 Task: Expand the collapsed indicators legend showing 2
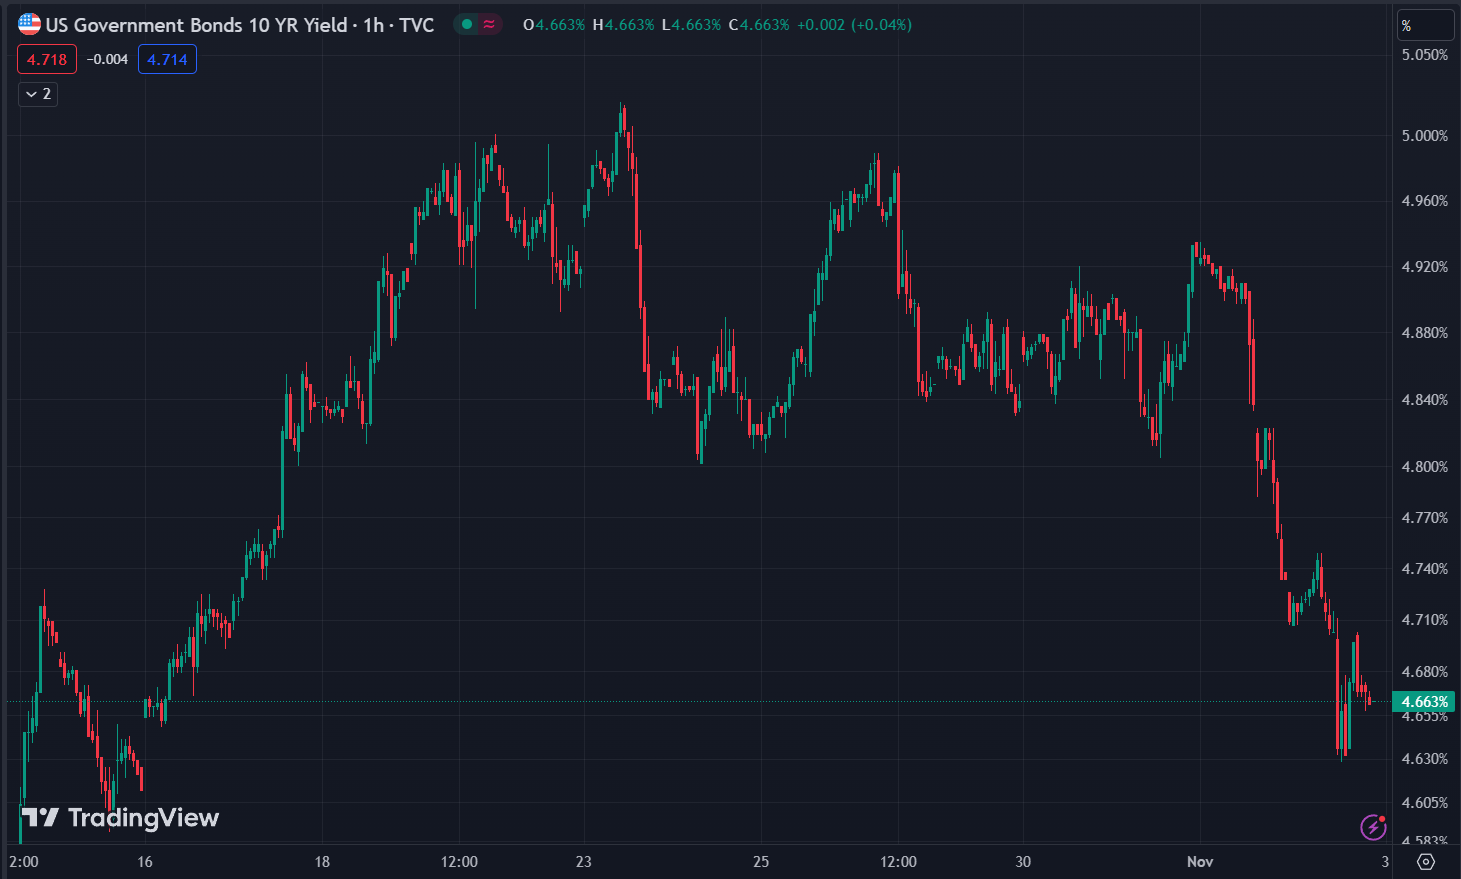pos(38,94)
